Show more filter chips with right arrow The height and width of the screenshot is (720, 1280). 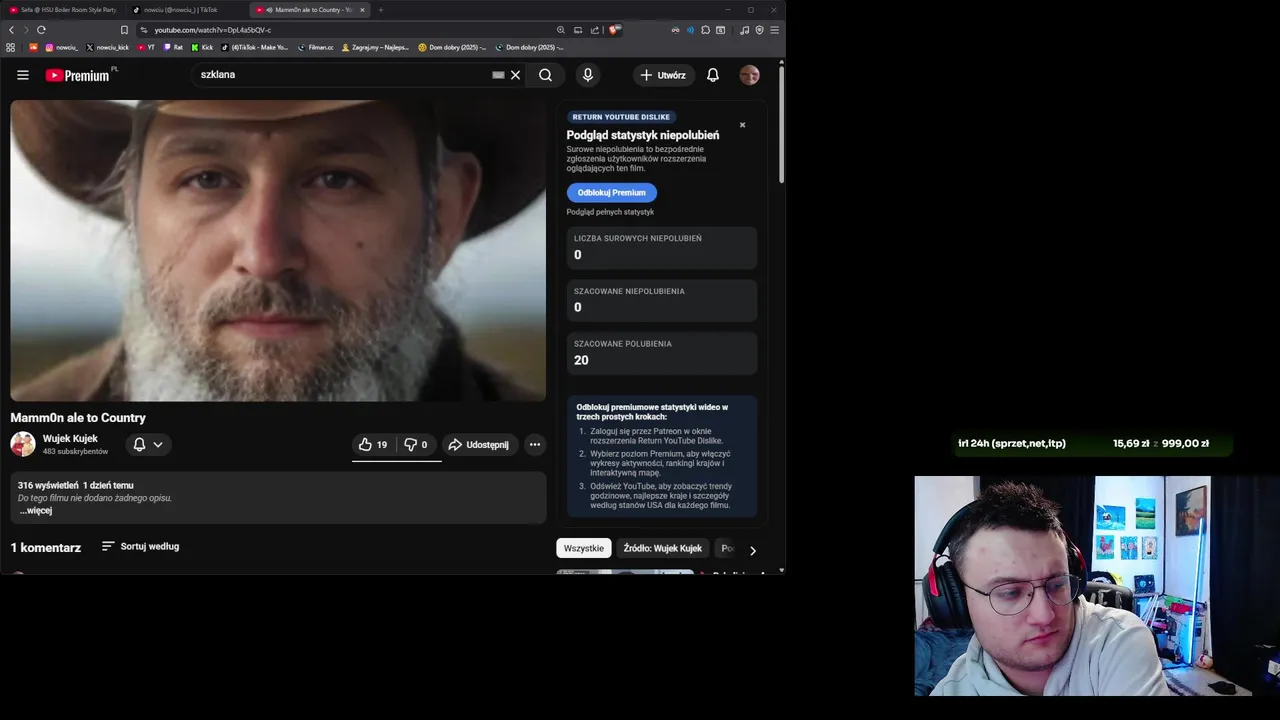point(753,550)
